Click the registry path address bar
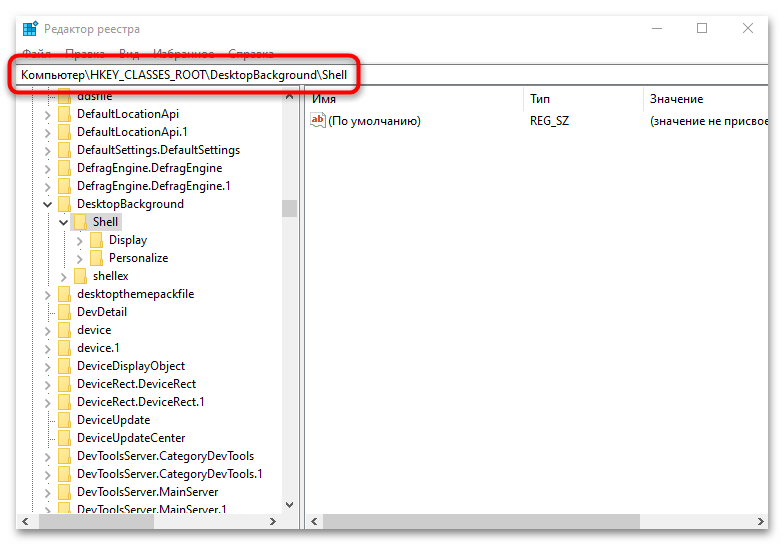784x545 pixels. pos(392,75)
